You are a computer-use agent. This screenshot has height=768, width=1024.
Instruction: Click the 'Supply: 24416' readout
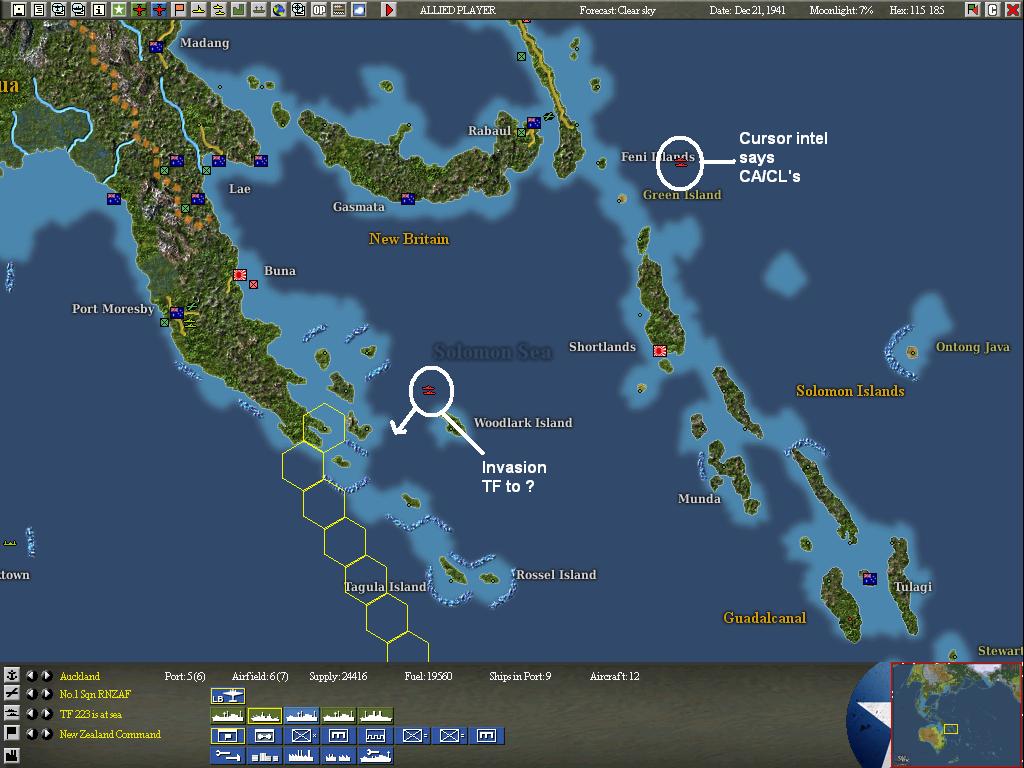[338, 676]
